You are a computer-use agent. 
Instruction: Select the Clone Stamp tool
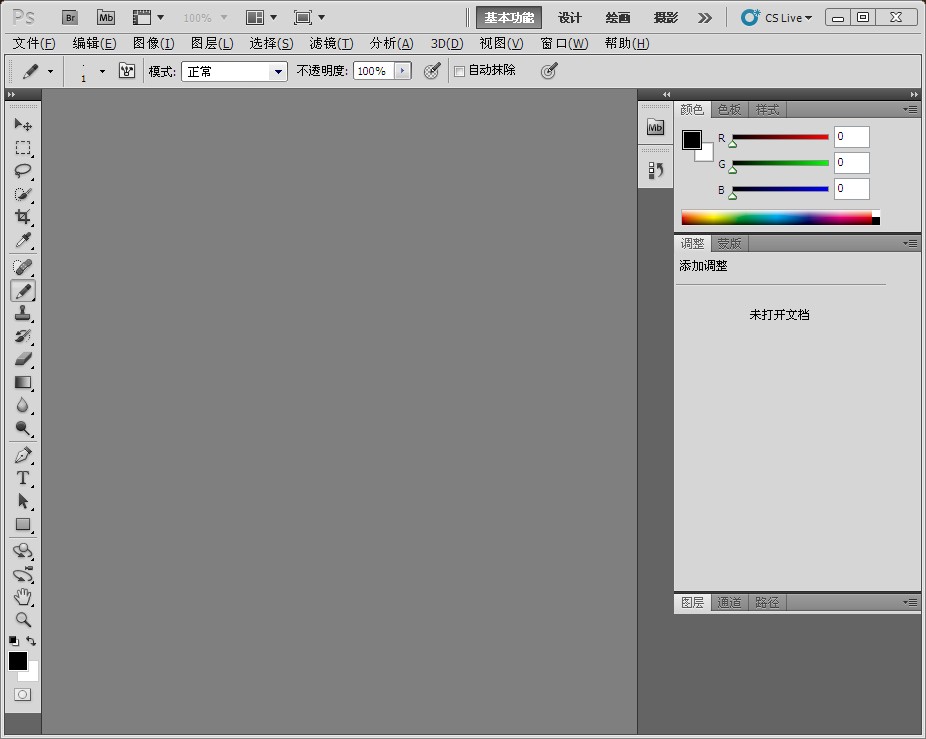click(23, 313)
